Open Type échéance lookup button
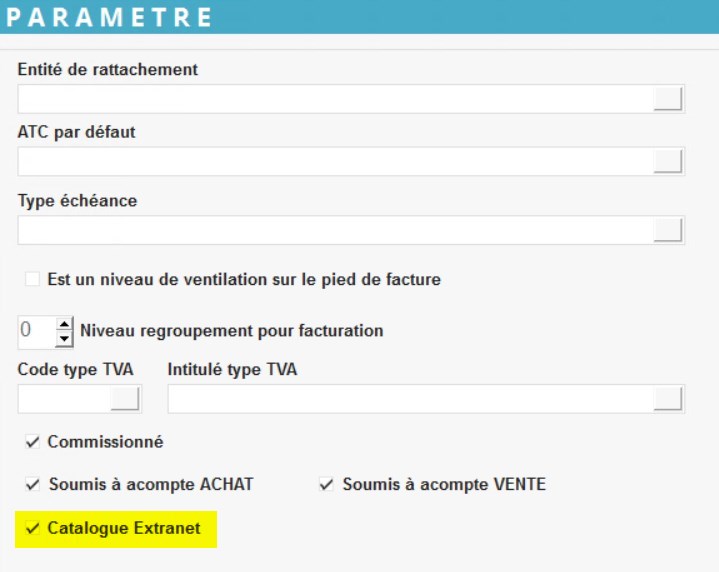Screen dimensions: 719x572 (667, 229)
